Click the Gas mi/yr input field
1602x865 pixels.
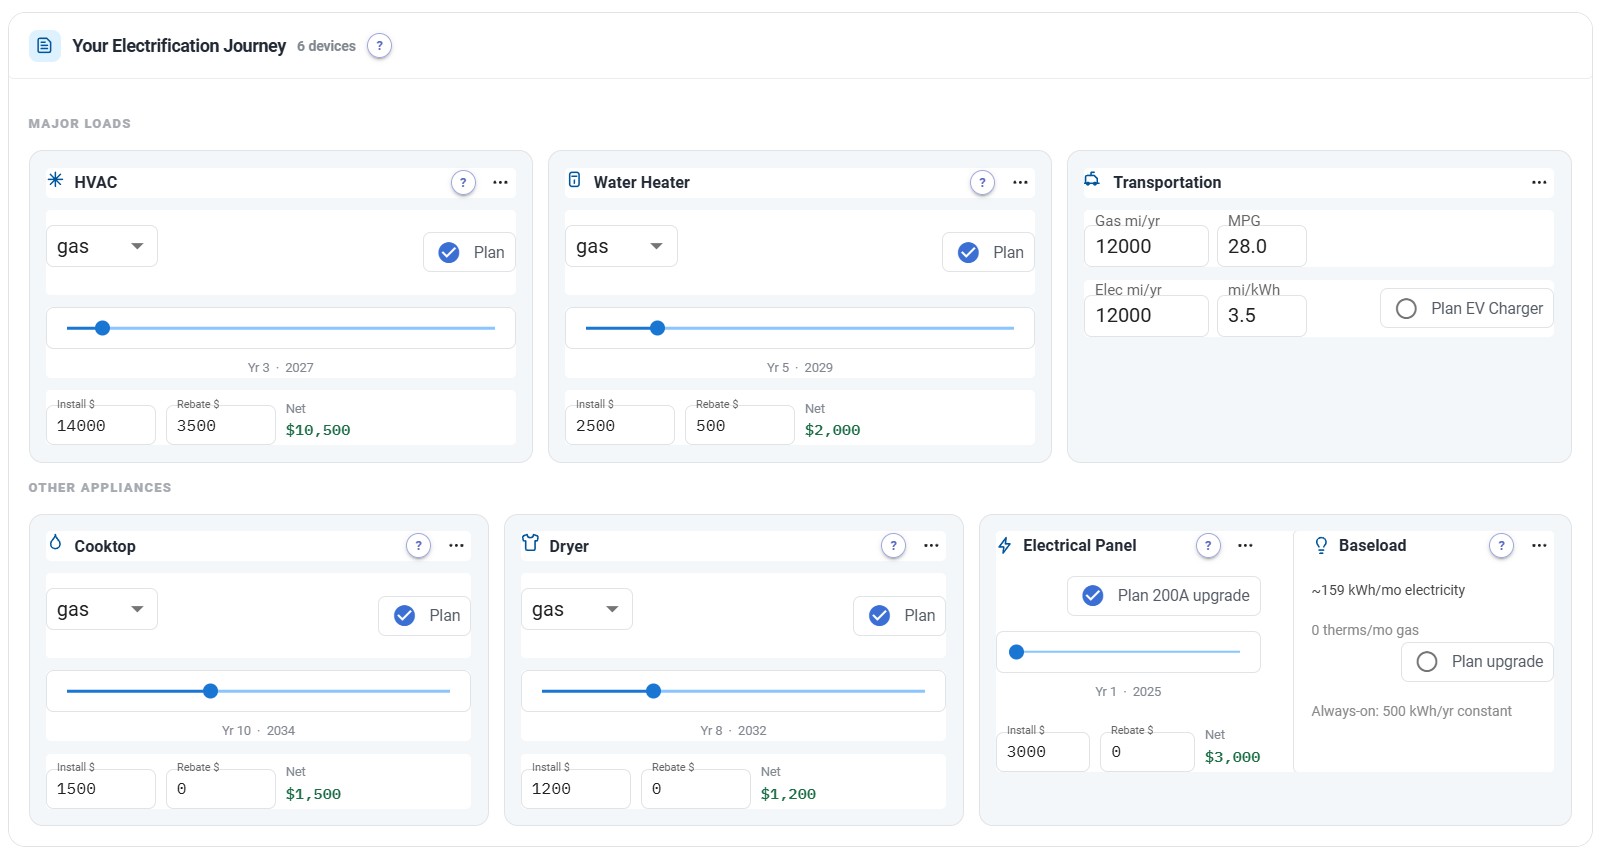tap(1146, 246)
